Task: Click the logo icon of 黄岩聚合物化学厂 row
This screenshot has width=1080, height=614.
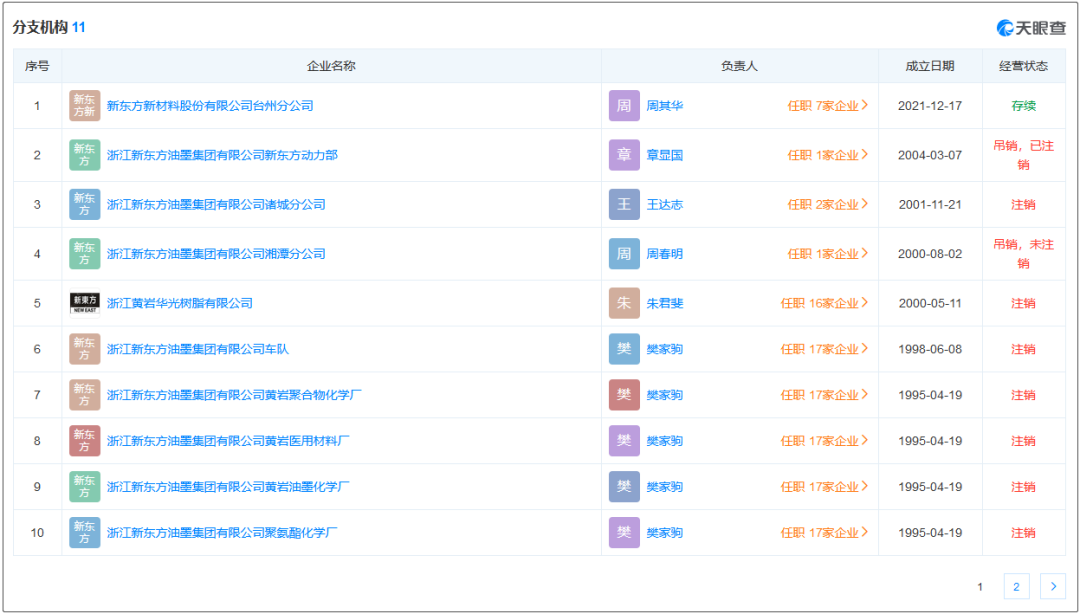Action: [x=85, y=395]
